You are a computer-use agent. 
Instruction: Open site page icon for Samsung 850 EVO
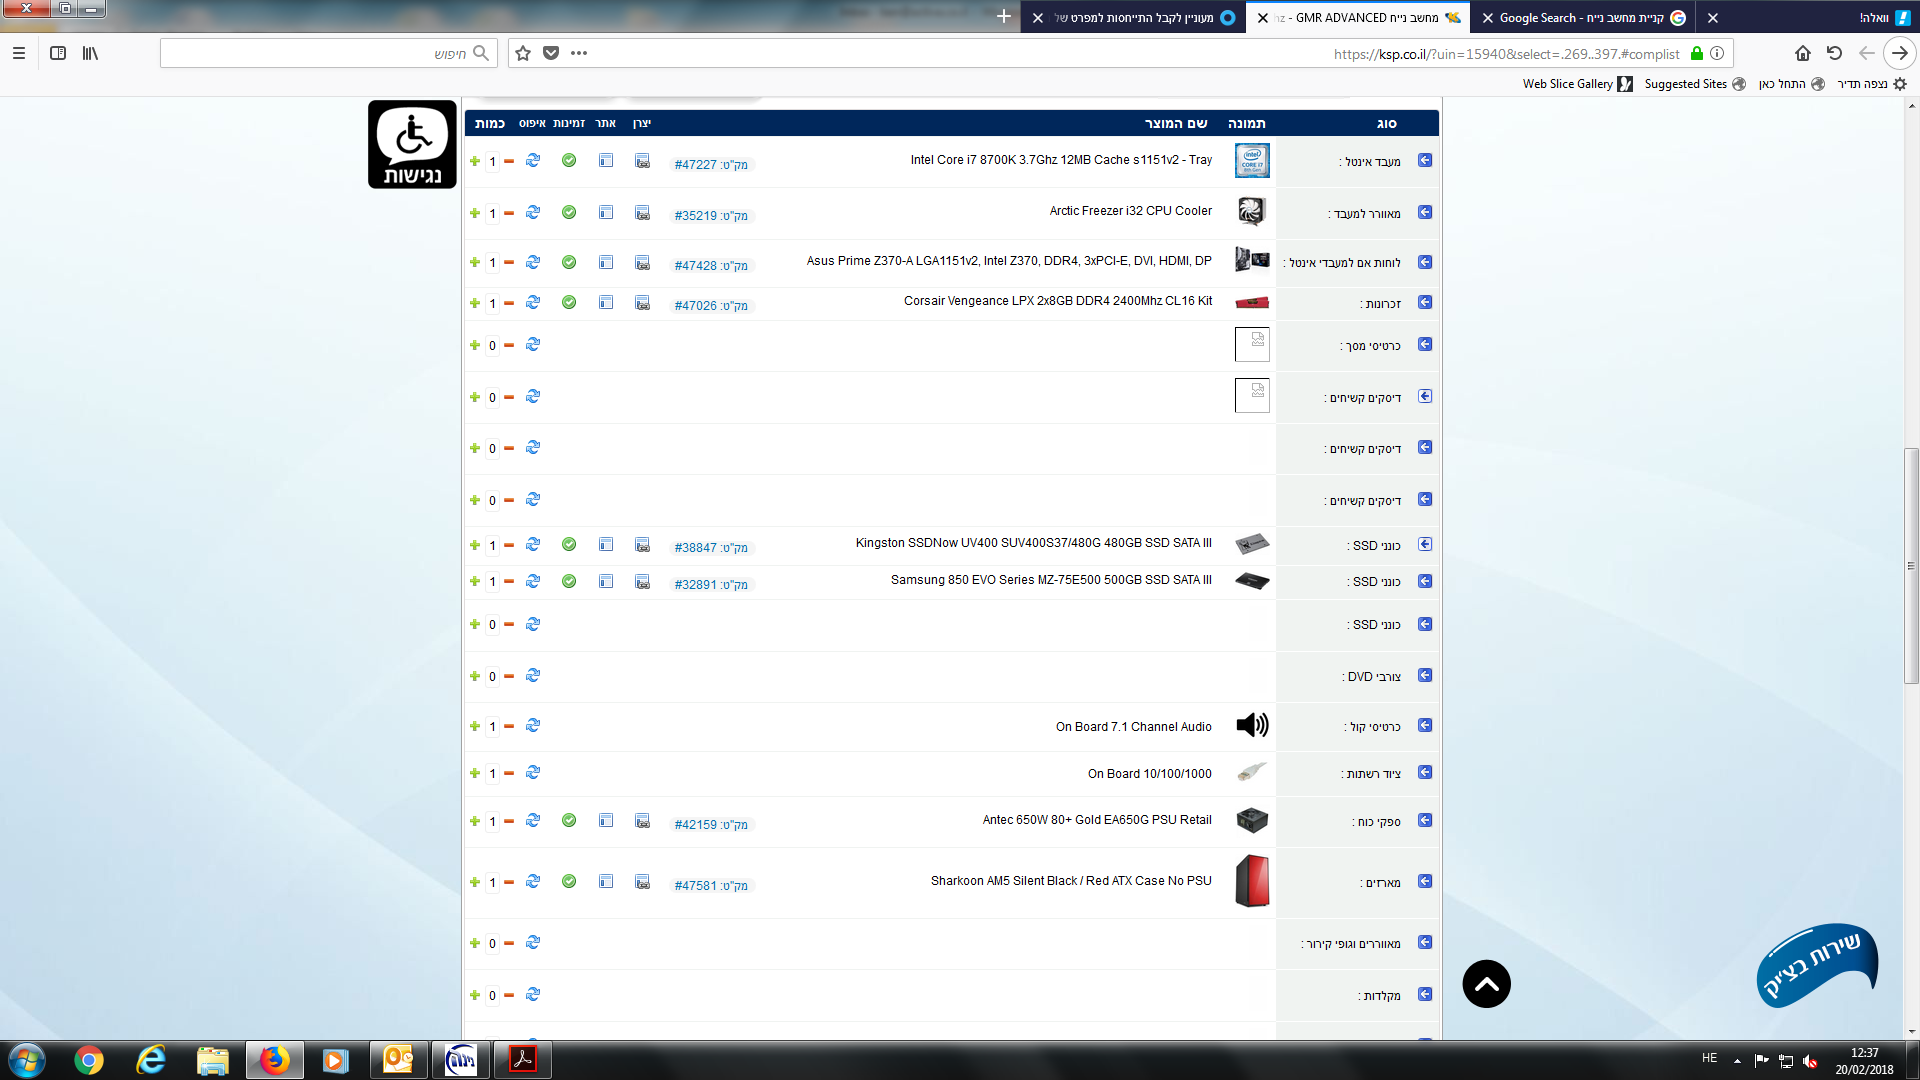tap(606, 581)
